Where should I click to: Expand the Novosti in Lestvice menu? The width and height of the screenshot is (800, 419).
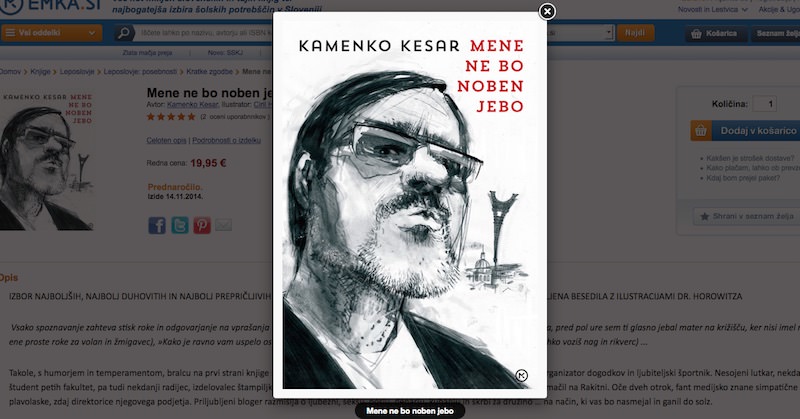pyautogui.click(x=713, y=9)
